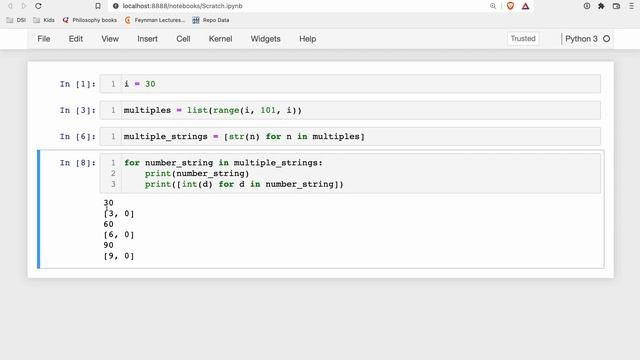
Task: Open the Cell menu
Action: 183,39
